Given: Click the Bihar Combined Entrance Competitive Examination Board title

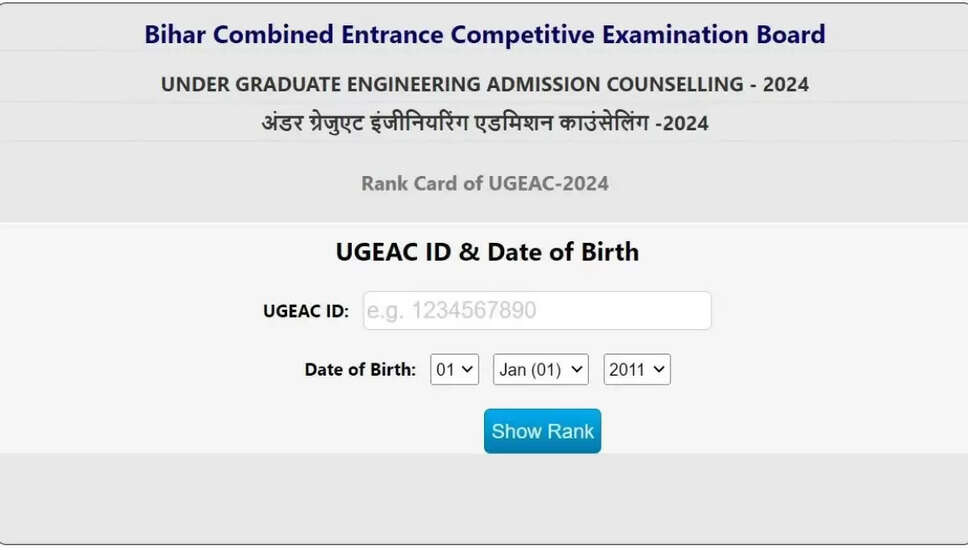Looking at the screenshot, I should coord(484,34).
